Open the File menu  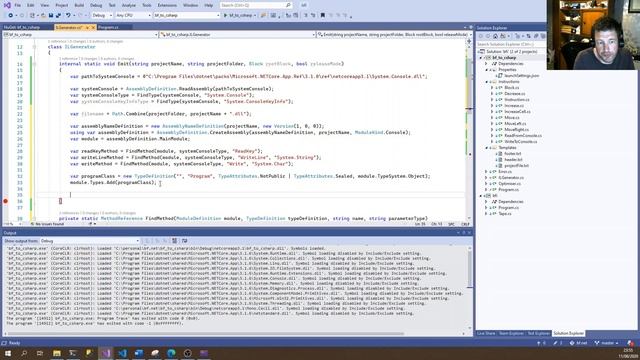pos(18,5)
